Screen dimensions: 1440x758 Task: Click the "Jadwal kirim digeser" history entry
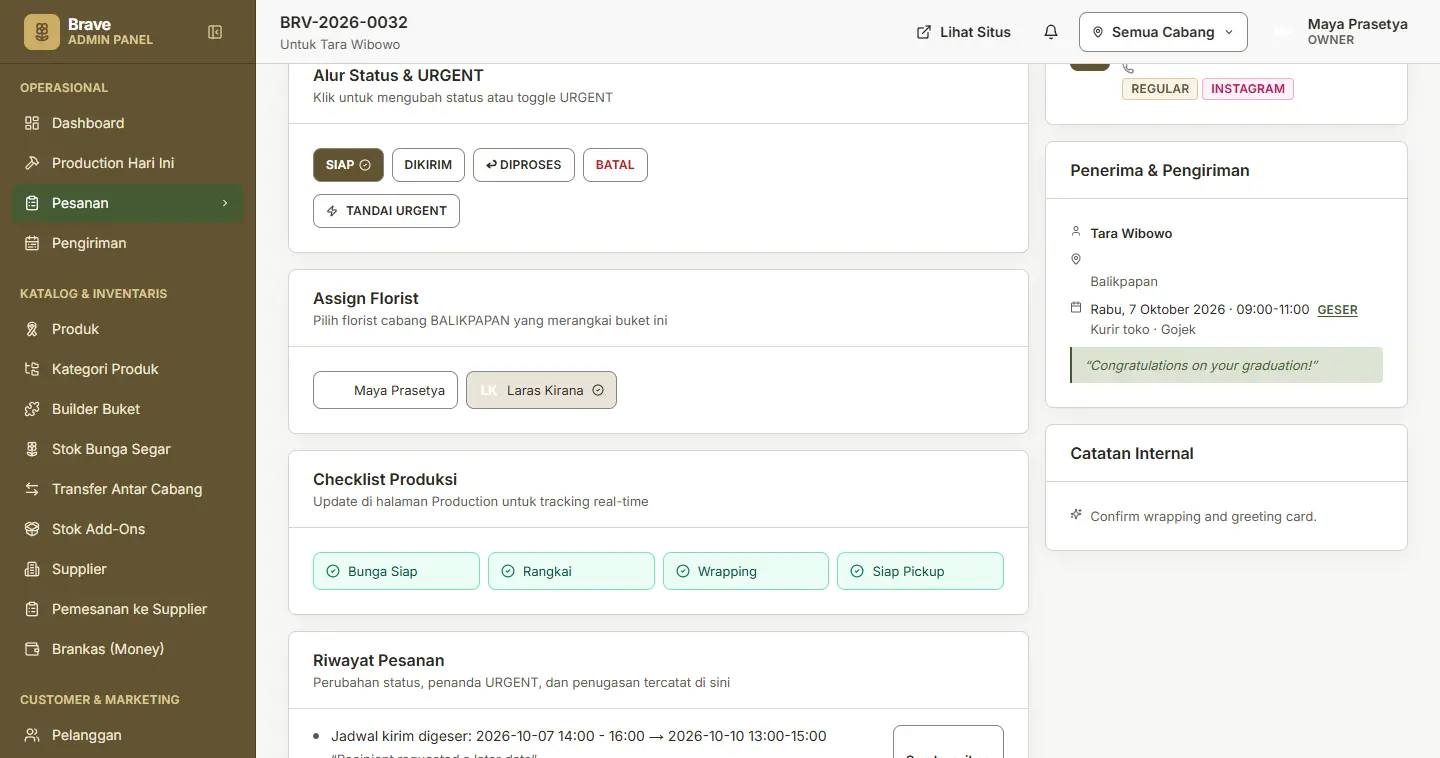pos(578,736)
